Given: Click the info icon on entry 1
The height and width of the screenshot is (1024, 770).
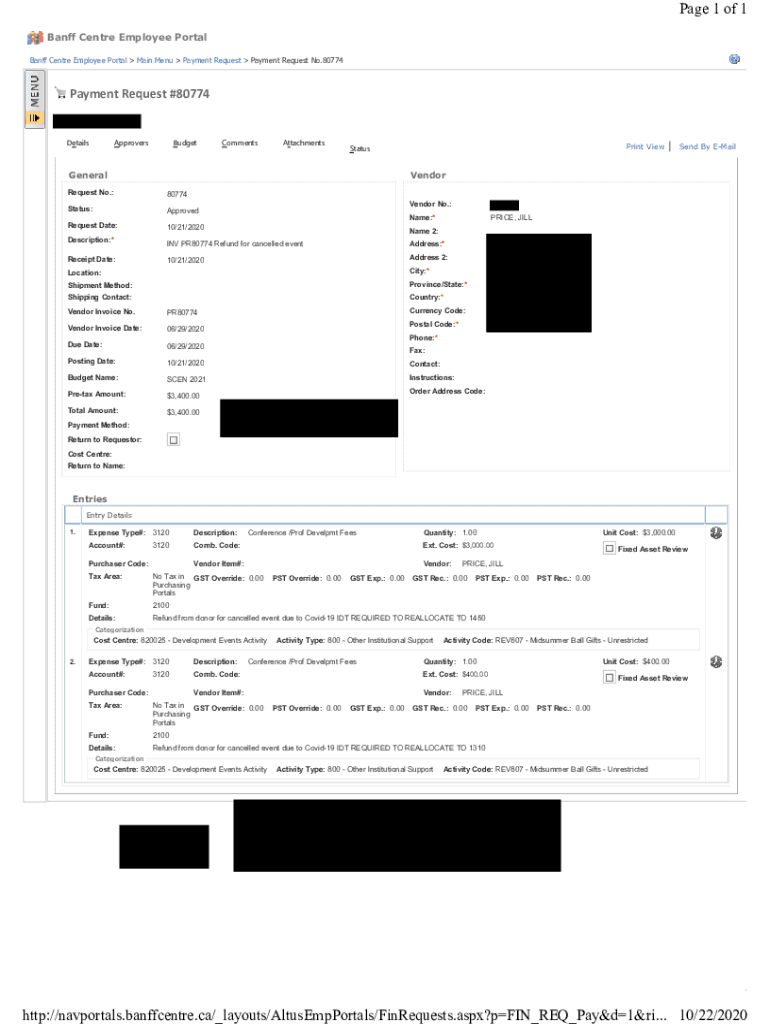Looking at the screenshot, I should (x=716, y=533).
